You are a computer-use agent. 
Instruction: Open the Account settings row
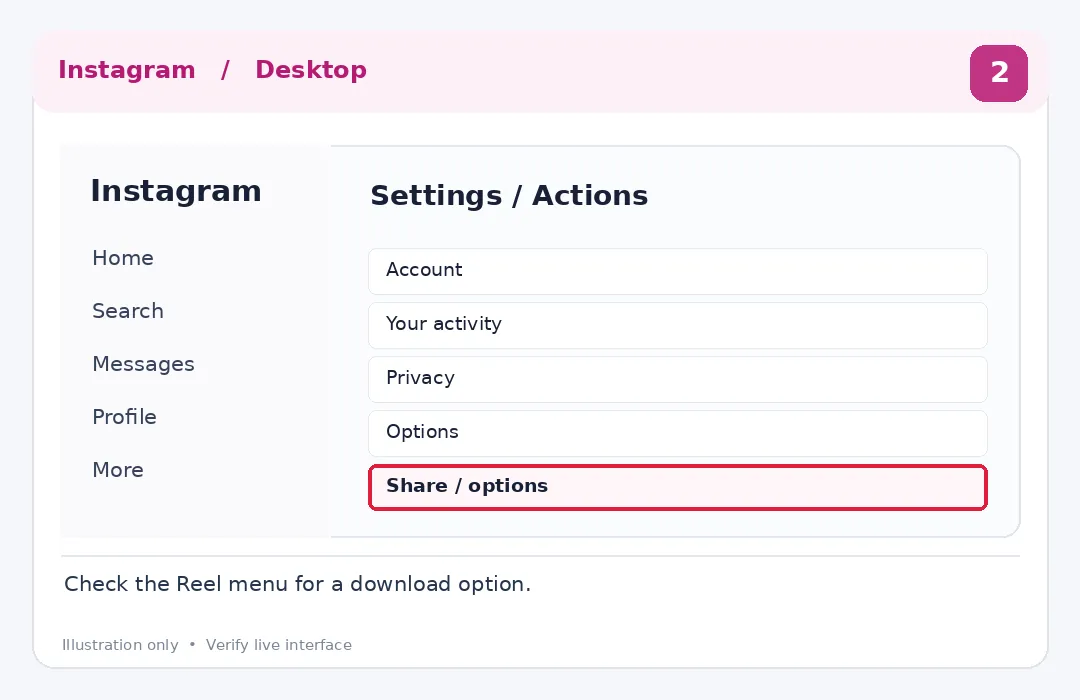678,271
